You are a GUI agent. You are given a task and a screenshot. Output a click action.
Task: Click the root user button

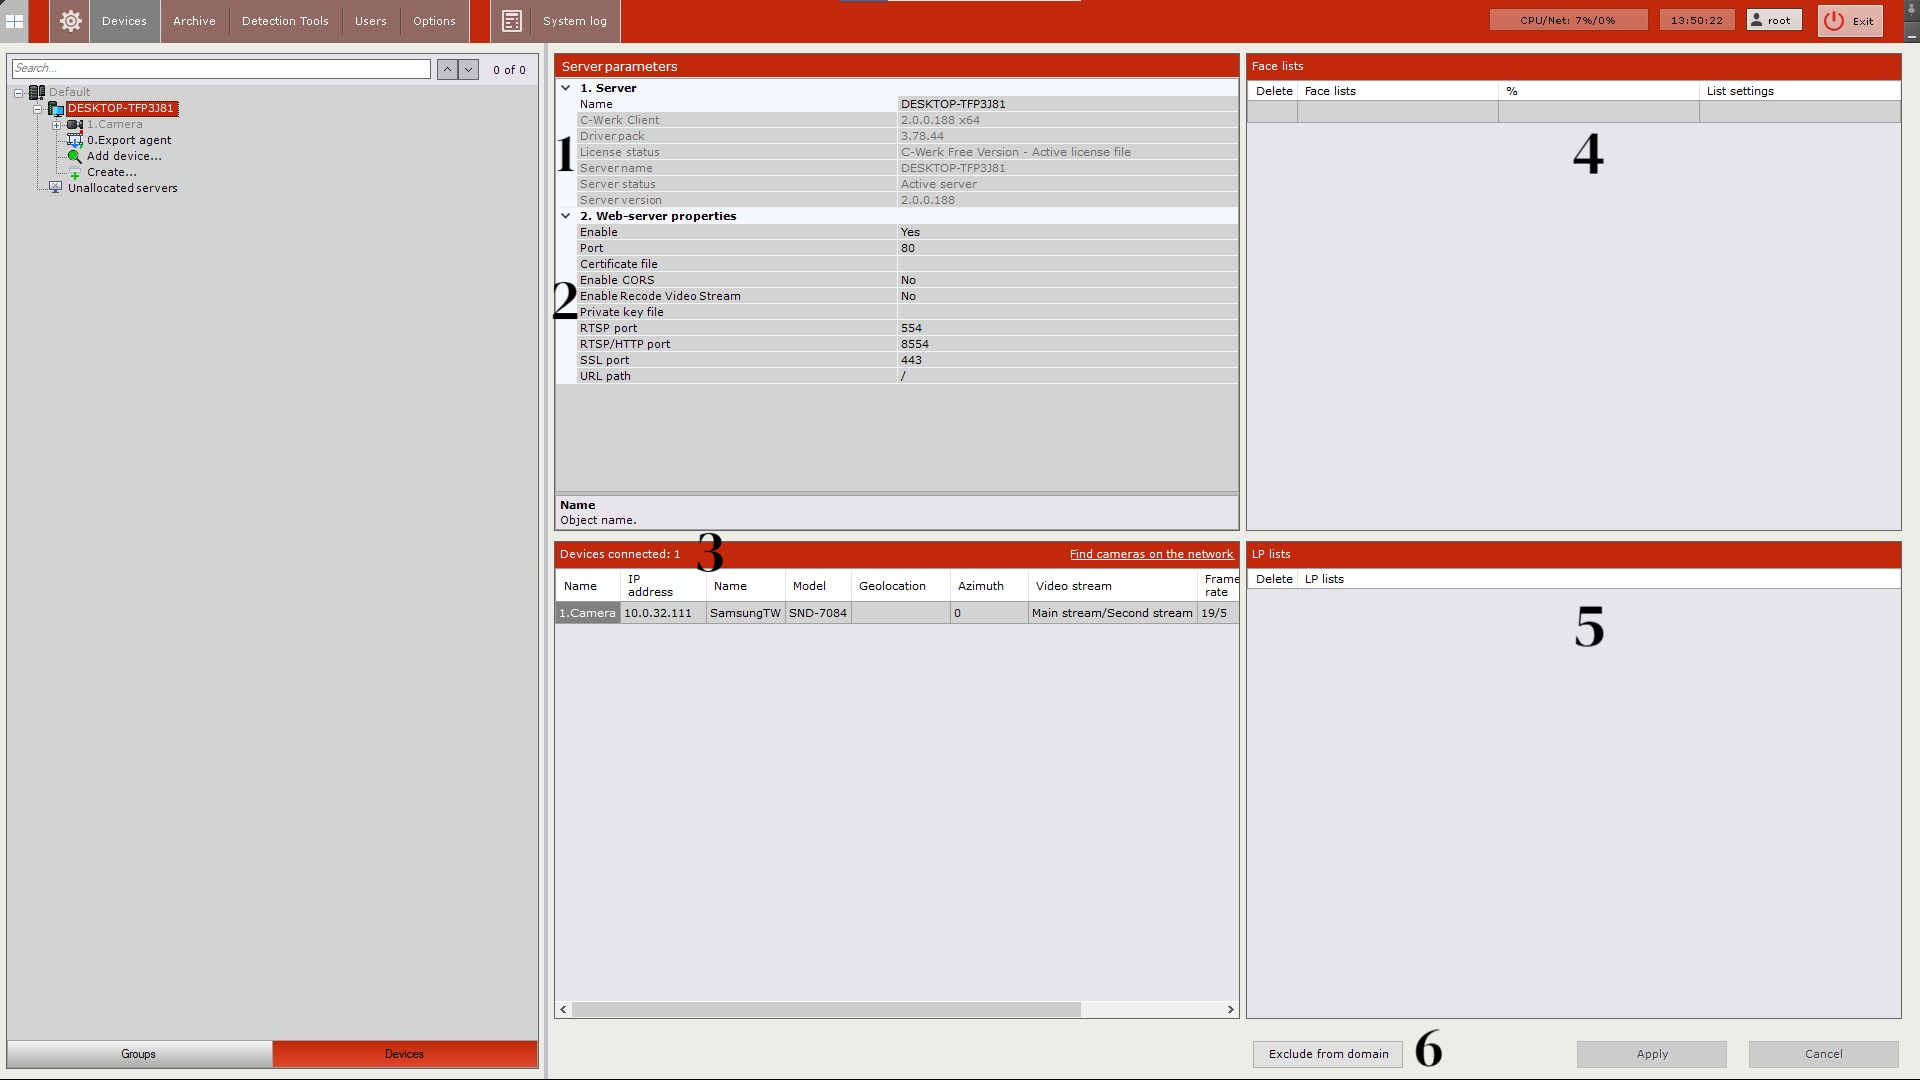pyautogui.click(x=1773, y=20)
